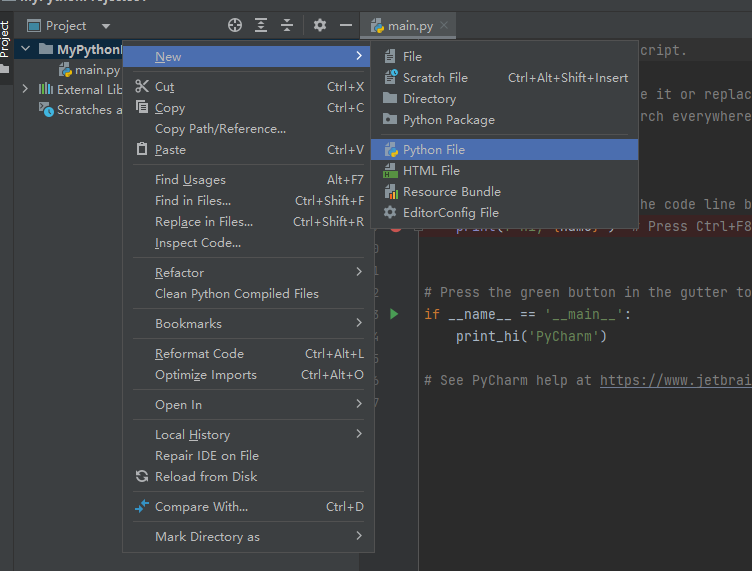
Task: Click the Python Package folder icon
Action: tap(390, 119)
